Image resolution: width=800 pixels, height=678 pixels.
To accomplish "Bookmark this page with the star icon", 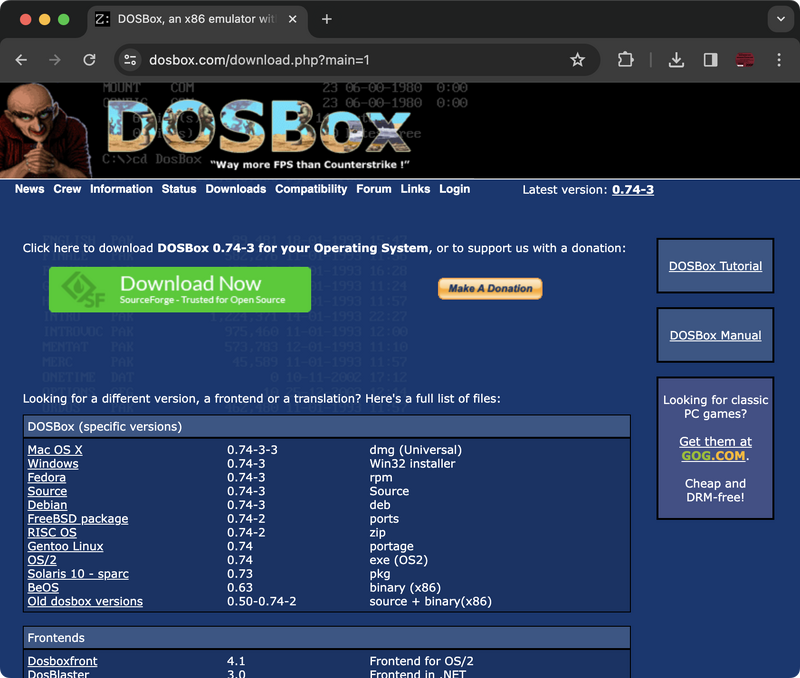I will 577,60.
